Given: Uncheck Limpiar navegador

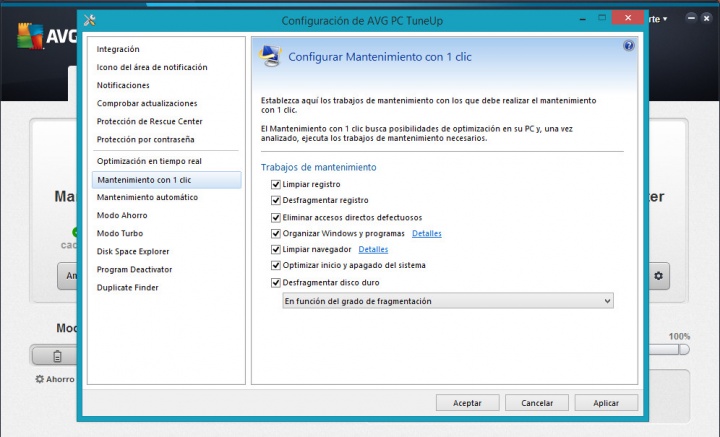Looking at the screenshot, I should pos(276,250).
